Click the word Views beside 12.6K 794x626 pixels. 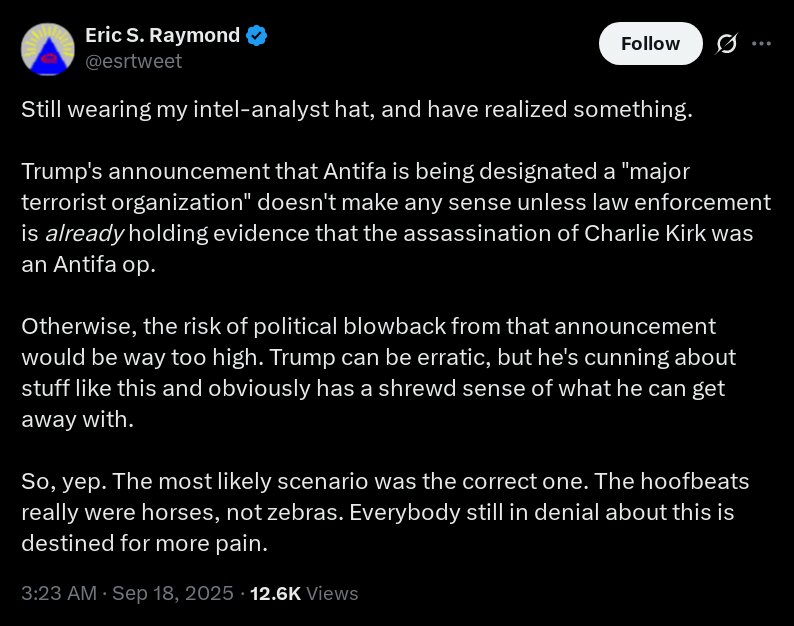332,594
